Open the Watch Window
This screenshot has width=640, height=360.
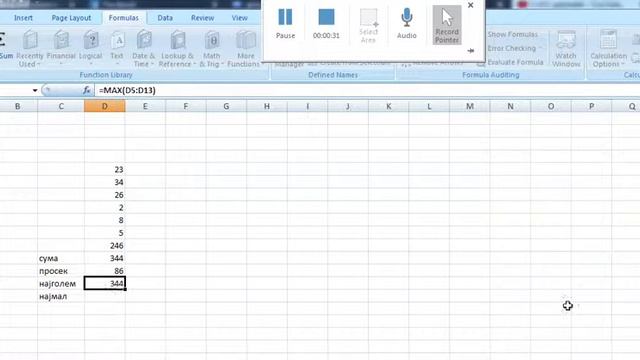566,48
